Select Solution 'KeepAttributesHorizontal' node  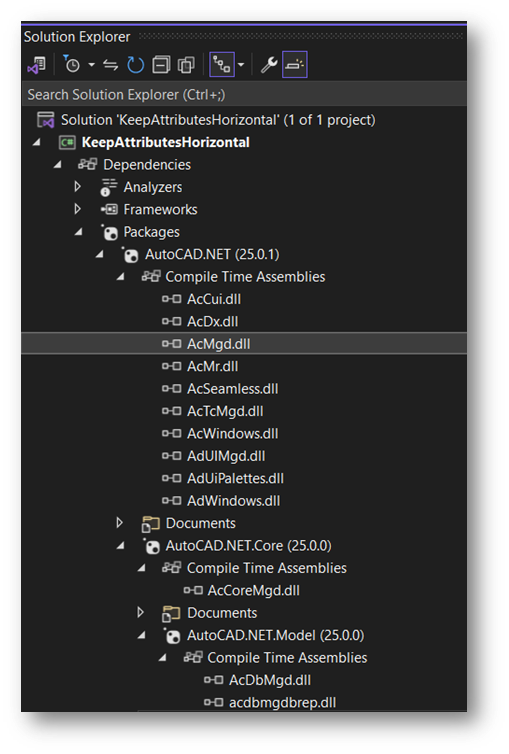(x=218, y=120)
